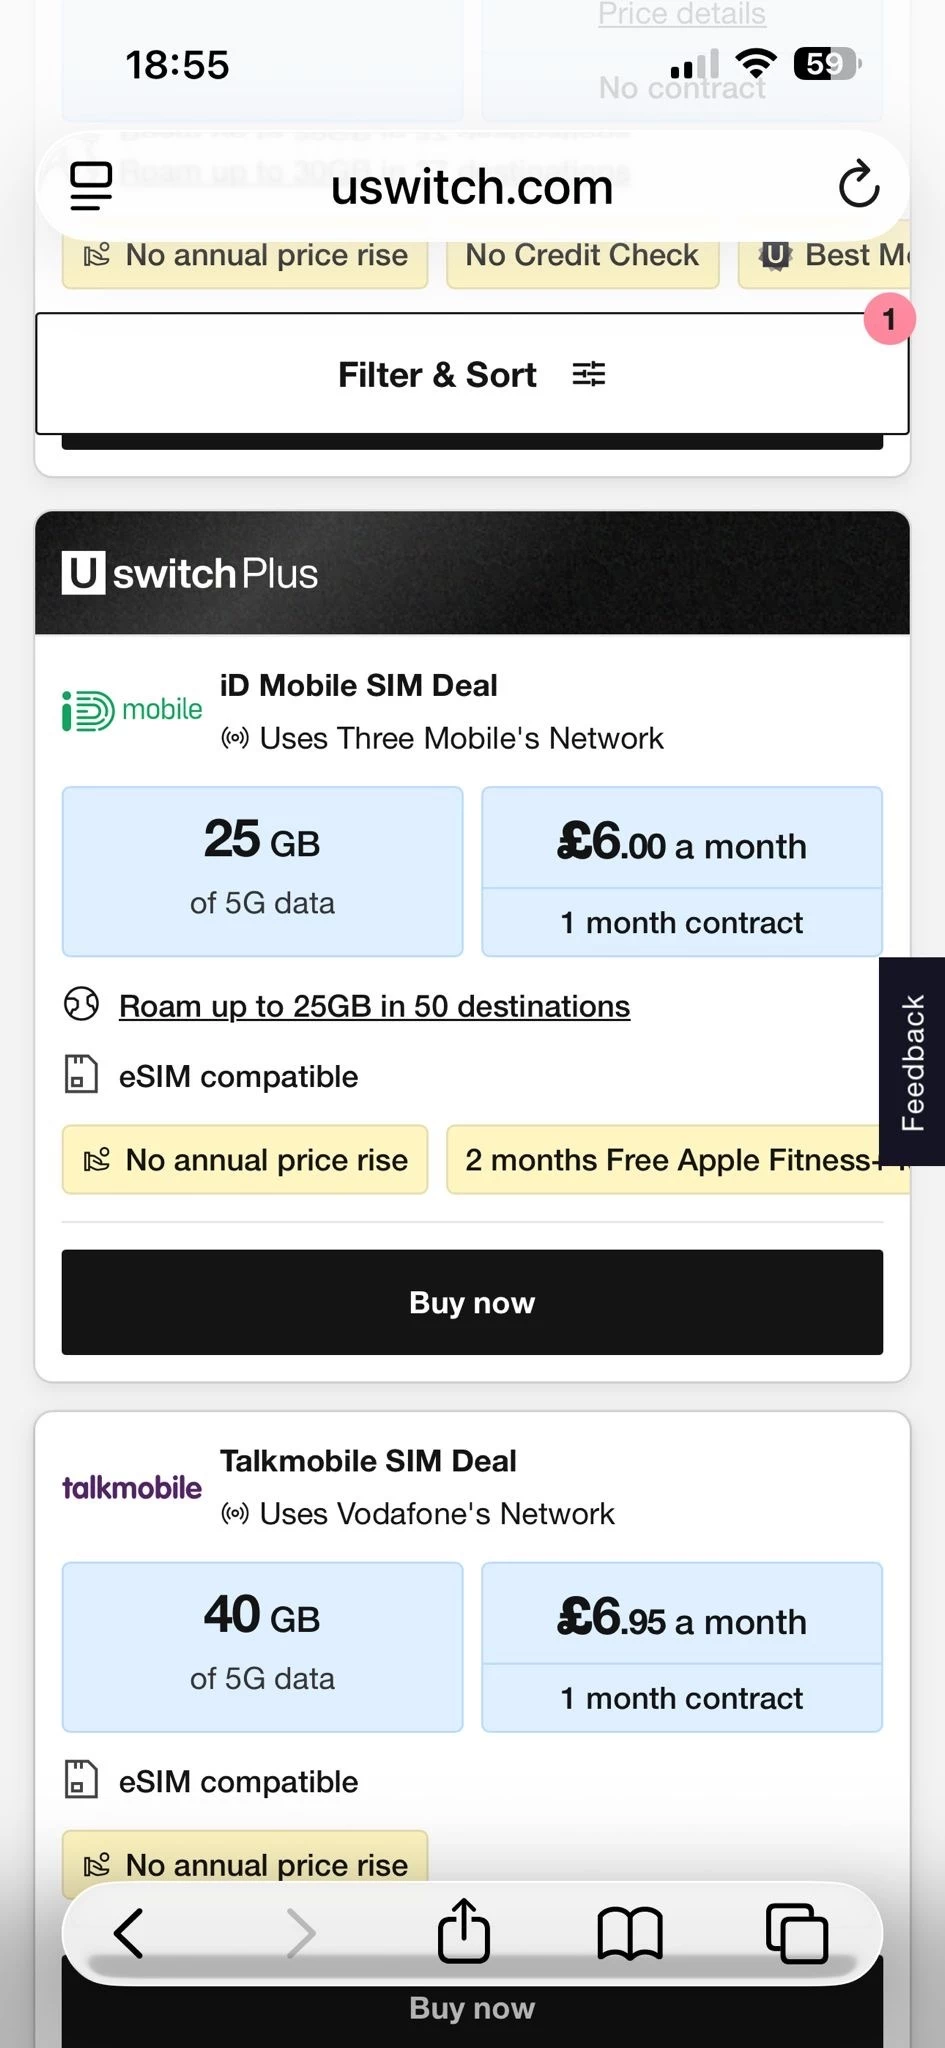Go back with Safari's back arrow

click(130, 1932)
